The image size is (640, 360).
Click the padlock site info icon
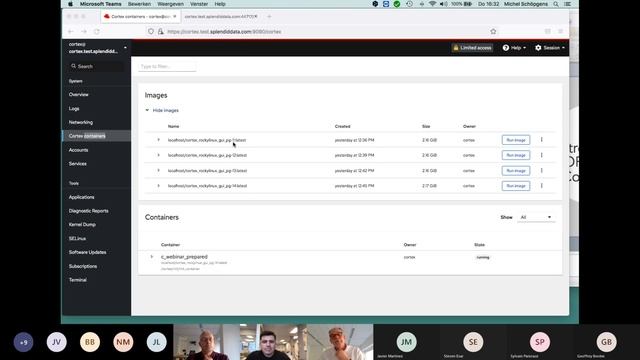(160, 31)
